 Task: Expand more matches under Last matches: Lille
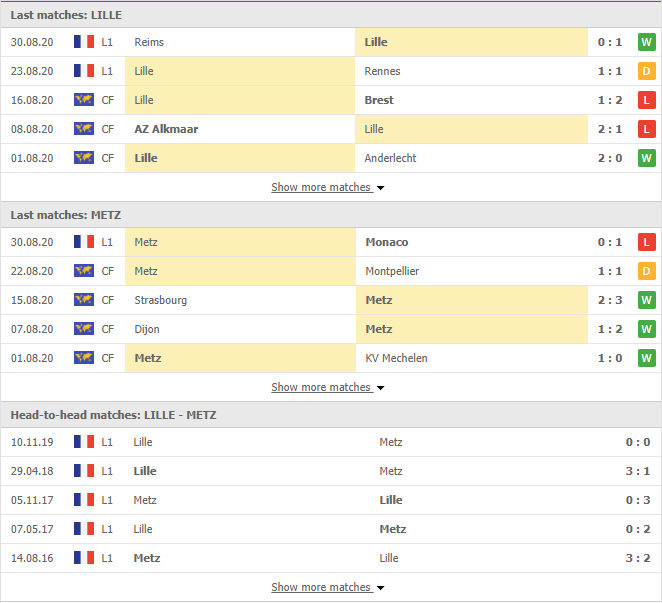click(327, 187)
